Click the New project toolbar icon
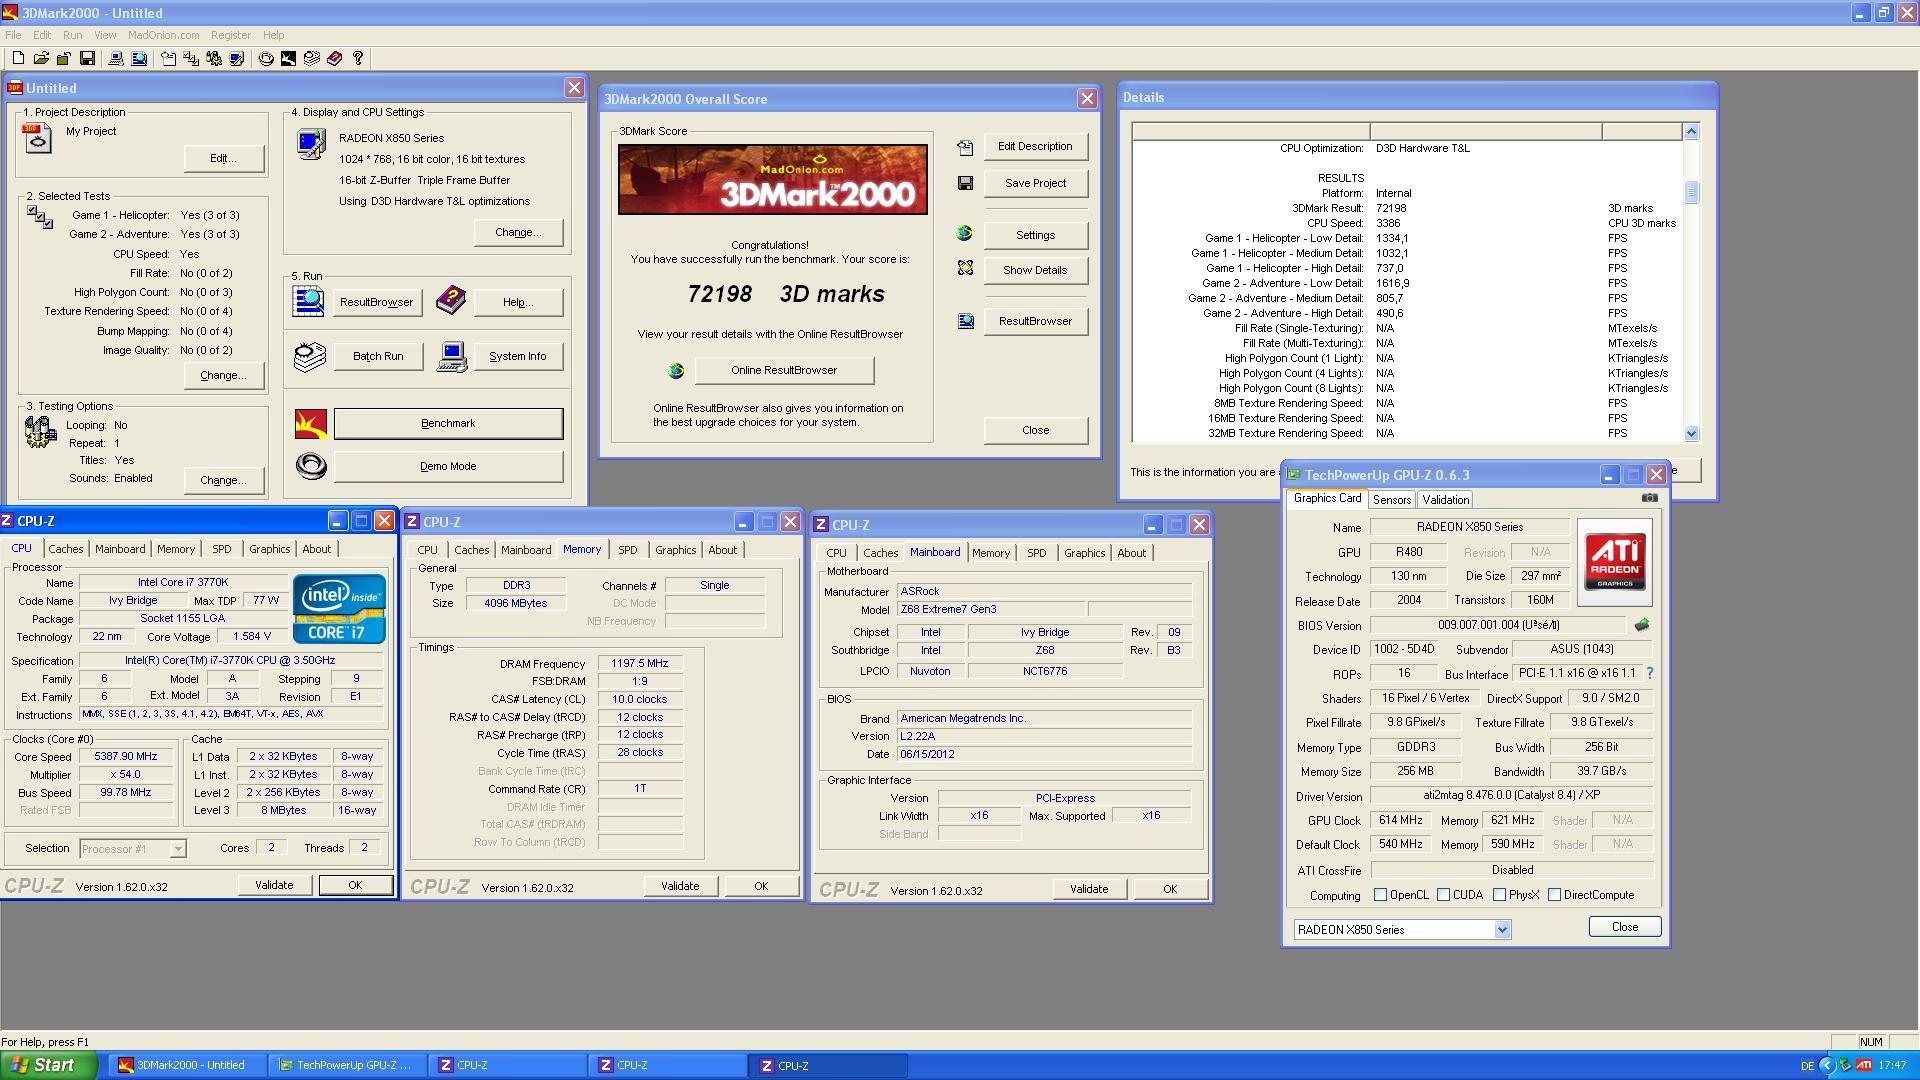 click(18, 59)
